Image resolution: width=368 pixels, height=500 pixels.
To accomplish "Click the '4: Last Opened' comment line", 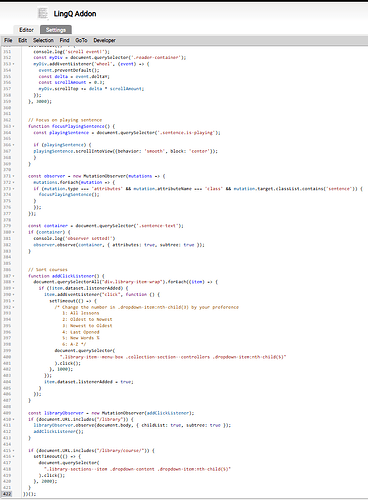I will pyautogui.click(x=81, y=332).
